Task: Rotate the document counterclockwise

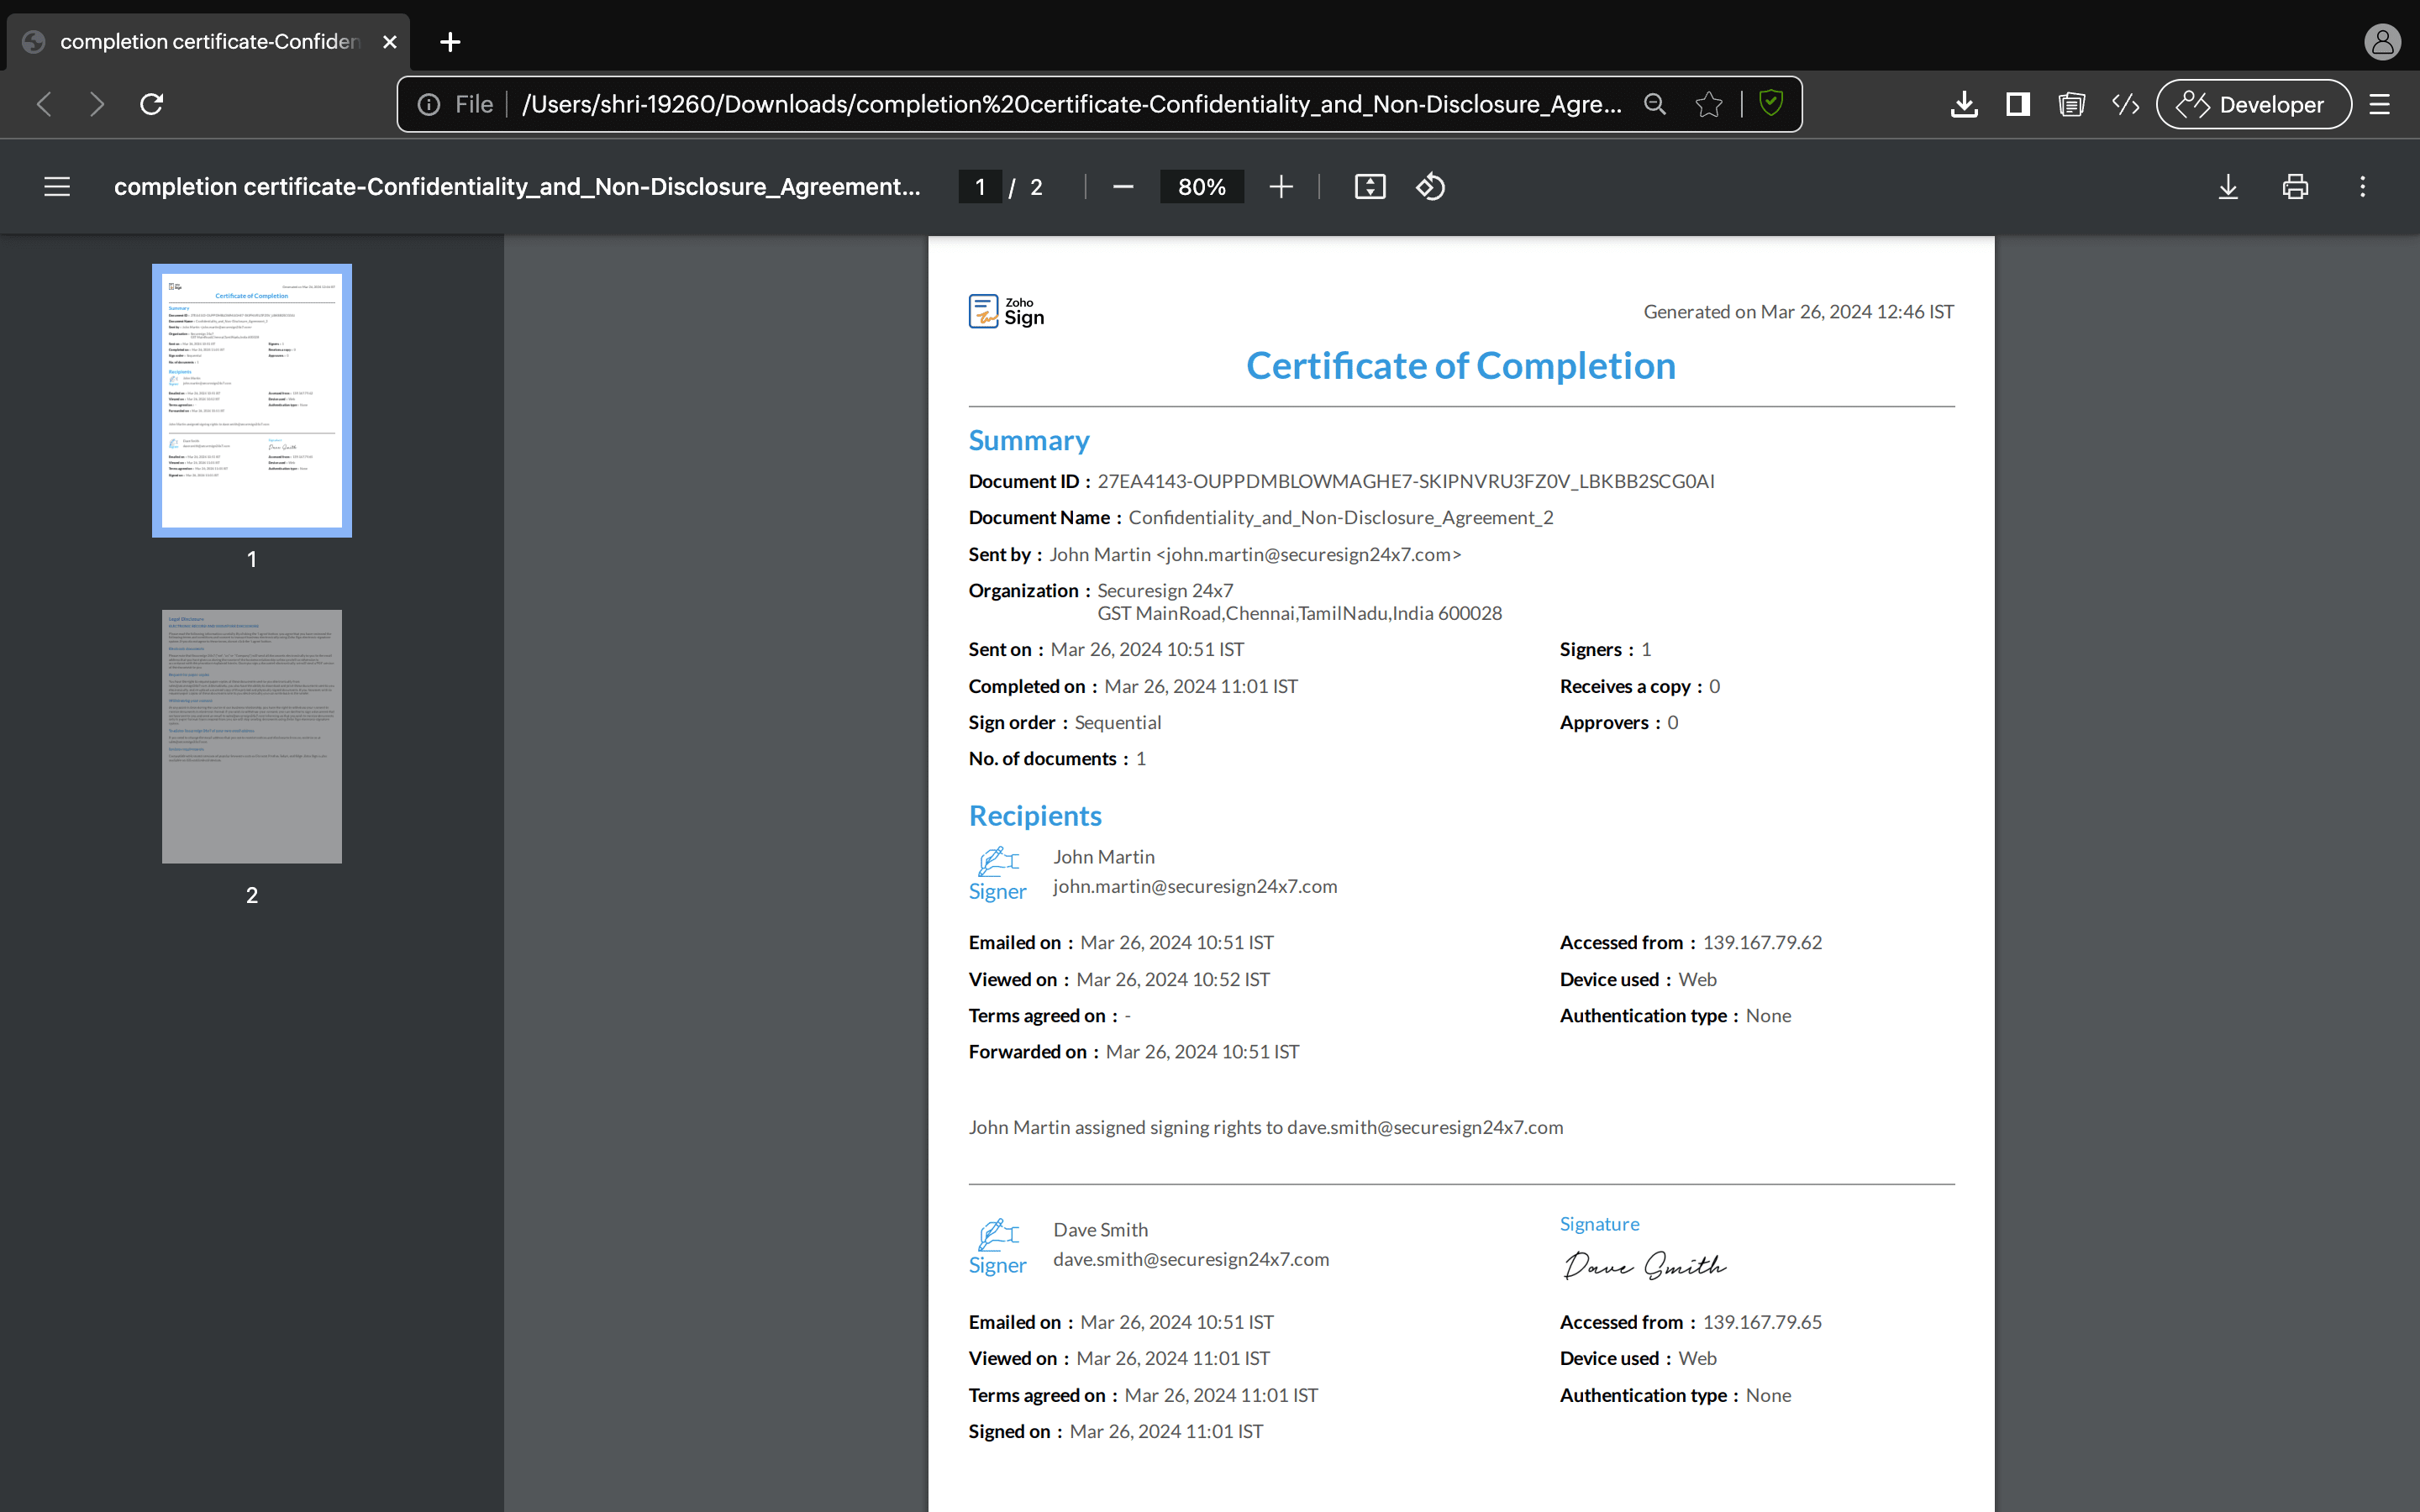Action: pos(1430,187)
